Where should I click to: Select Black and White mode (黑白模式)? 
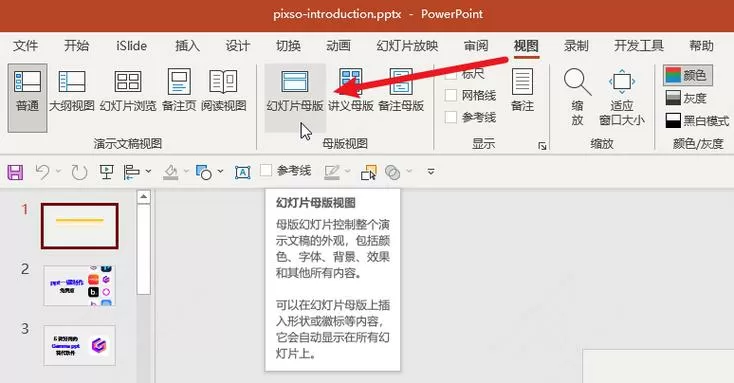click(x=697, y=121)
